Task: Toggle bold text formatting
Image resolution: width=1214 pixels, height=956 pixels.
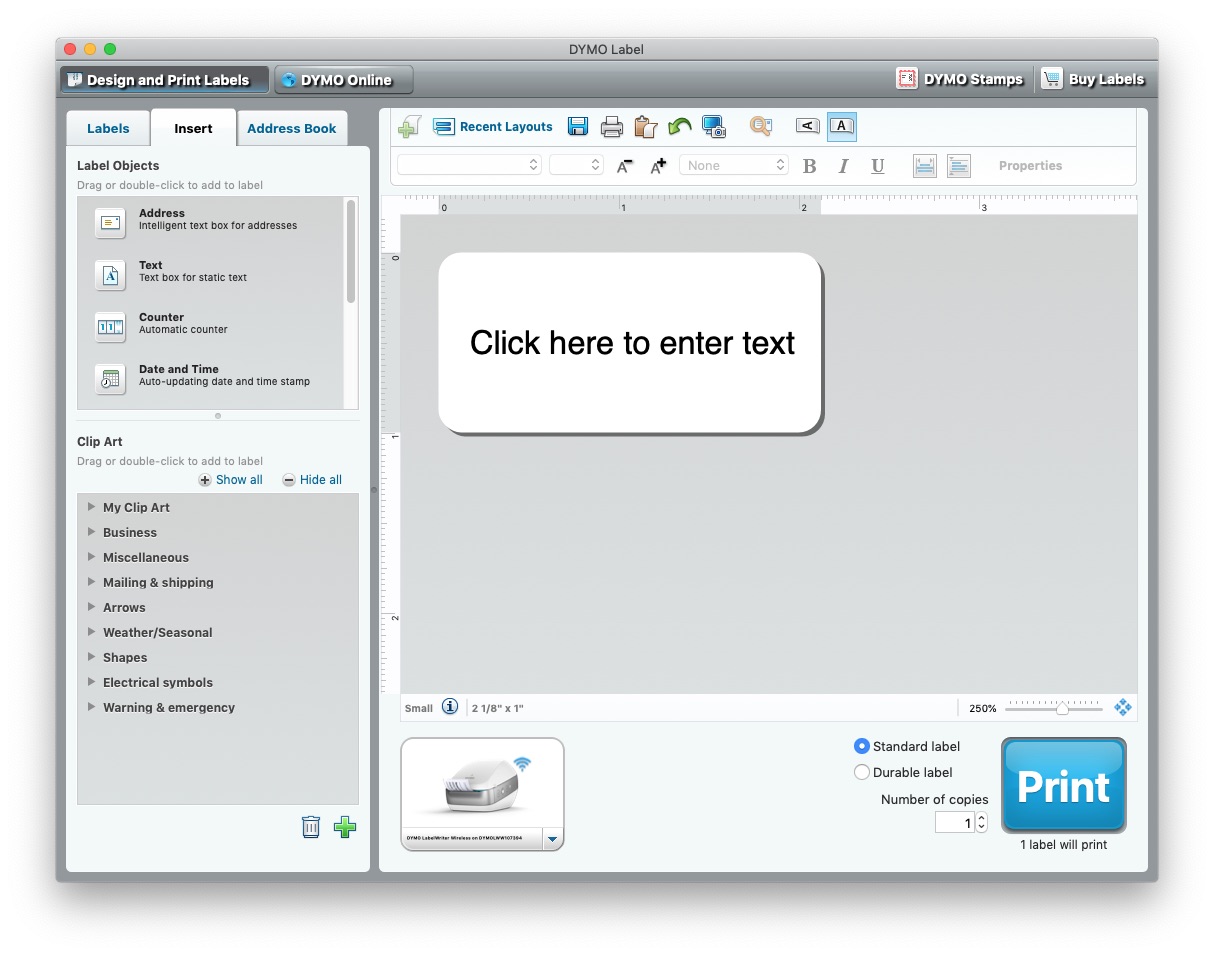Action: [810, 166]
